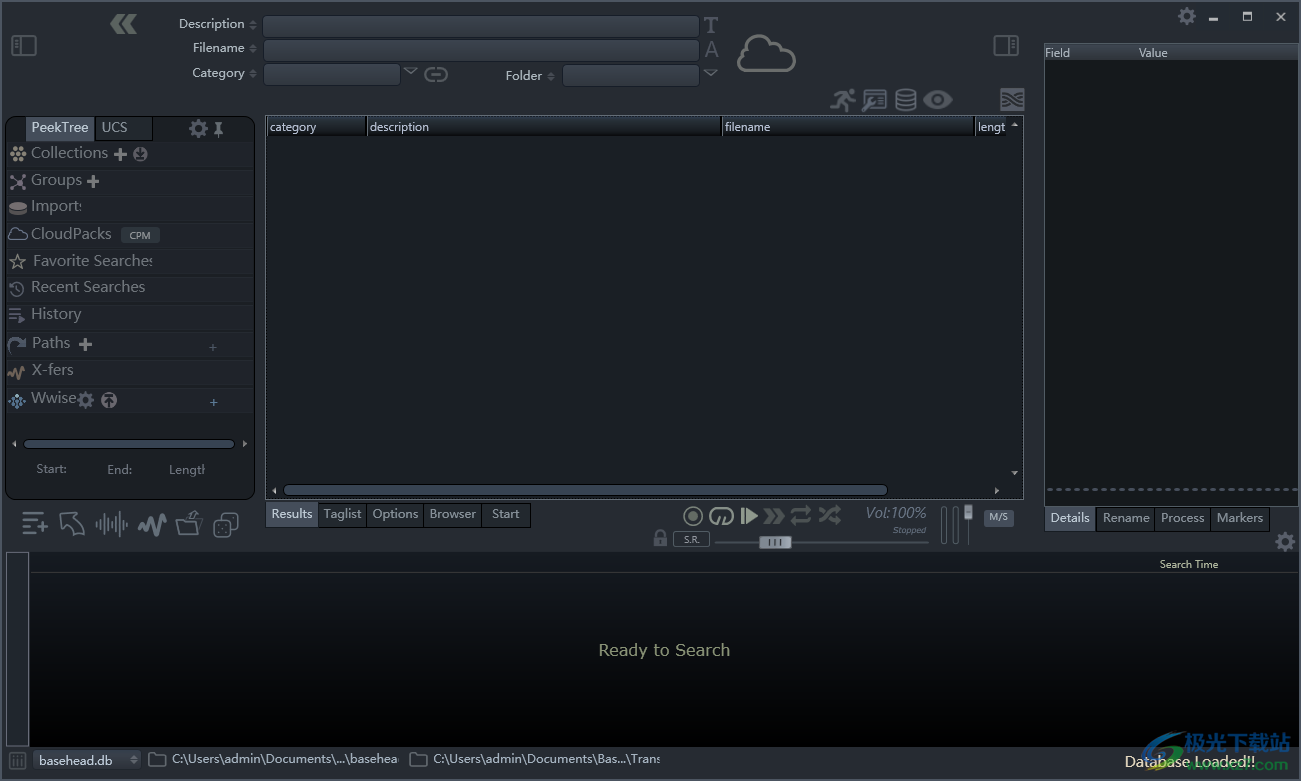Open the Folder combo box
The image size is (1301, 781).
[630, 76]
